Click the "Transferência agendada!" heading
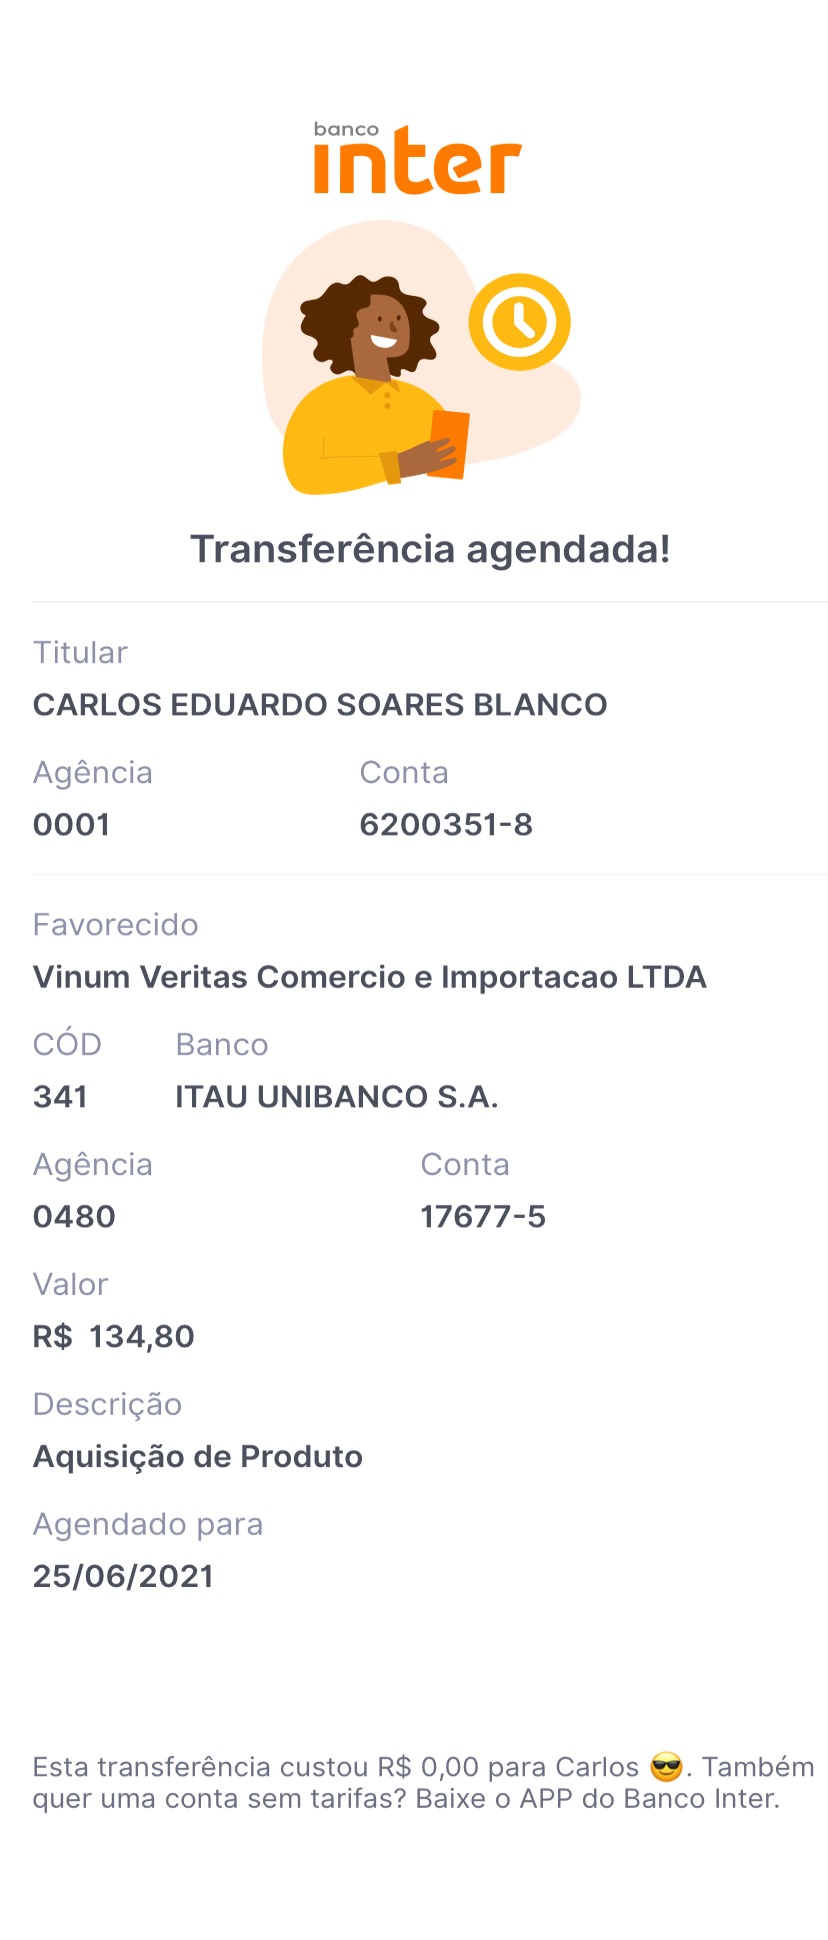Image resolution: width=828 pixels, height=1940 pixels. 430,549
